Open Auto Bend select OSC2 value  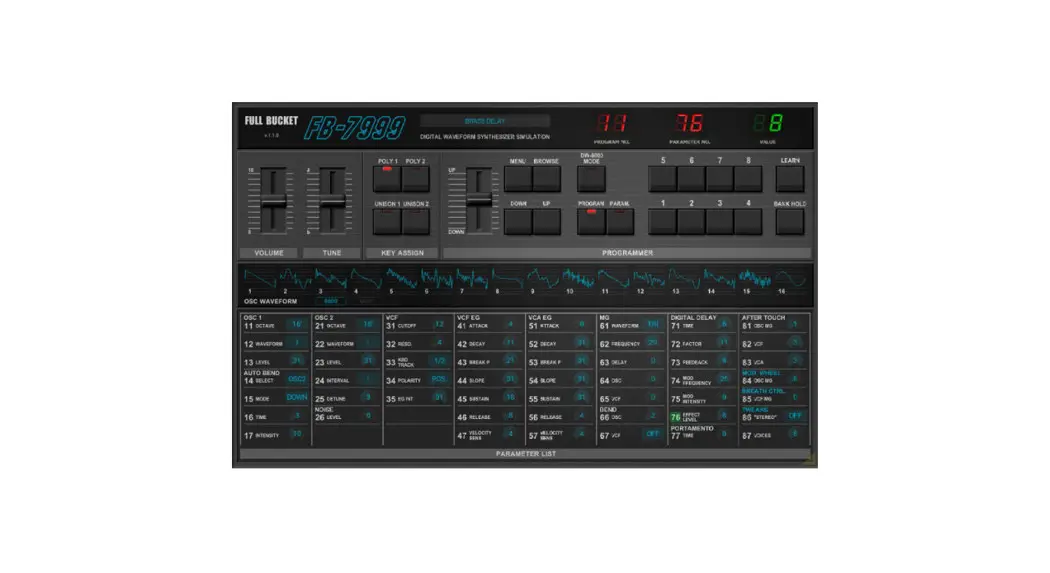point(296,380)
